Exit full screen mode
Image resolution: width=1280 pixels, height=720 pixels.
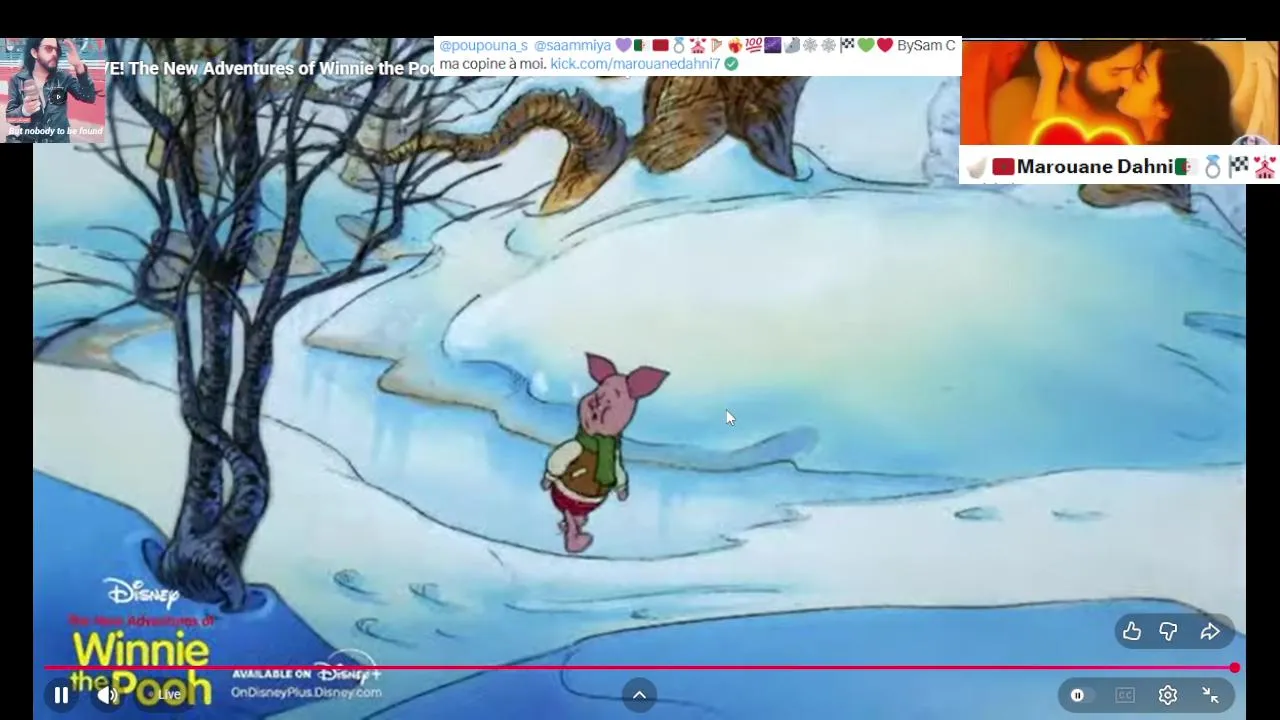pyautogui.click(x=1210, y=695)
